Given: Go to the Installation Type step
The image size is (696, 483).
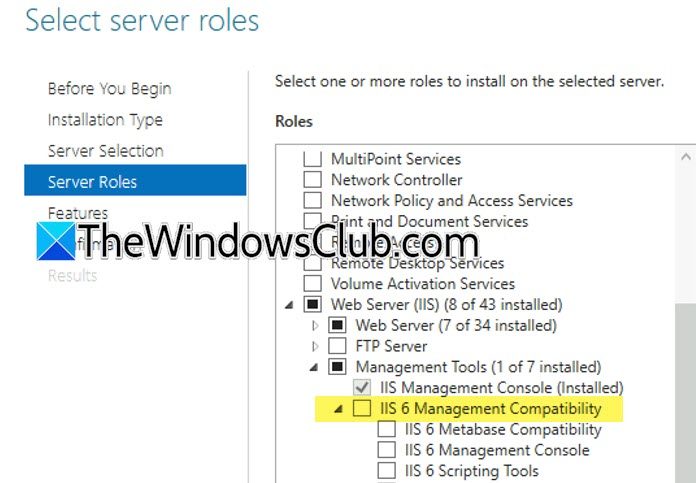Looking at the screenshot, I should pos(105,120).
